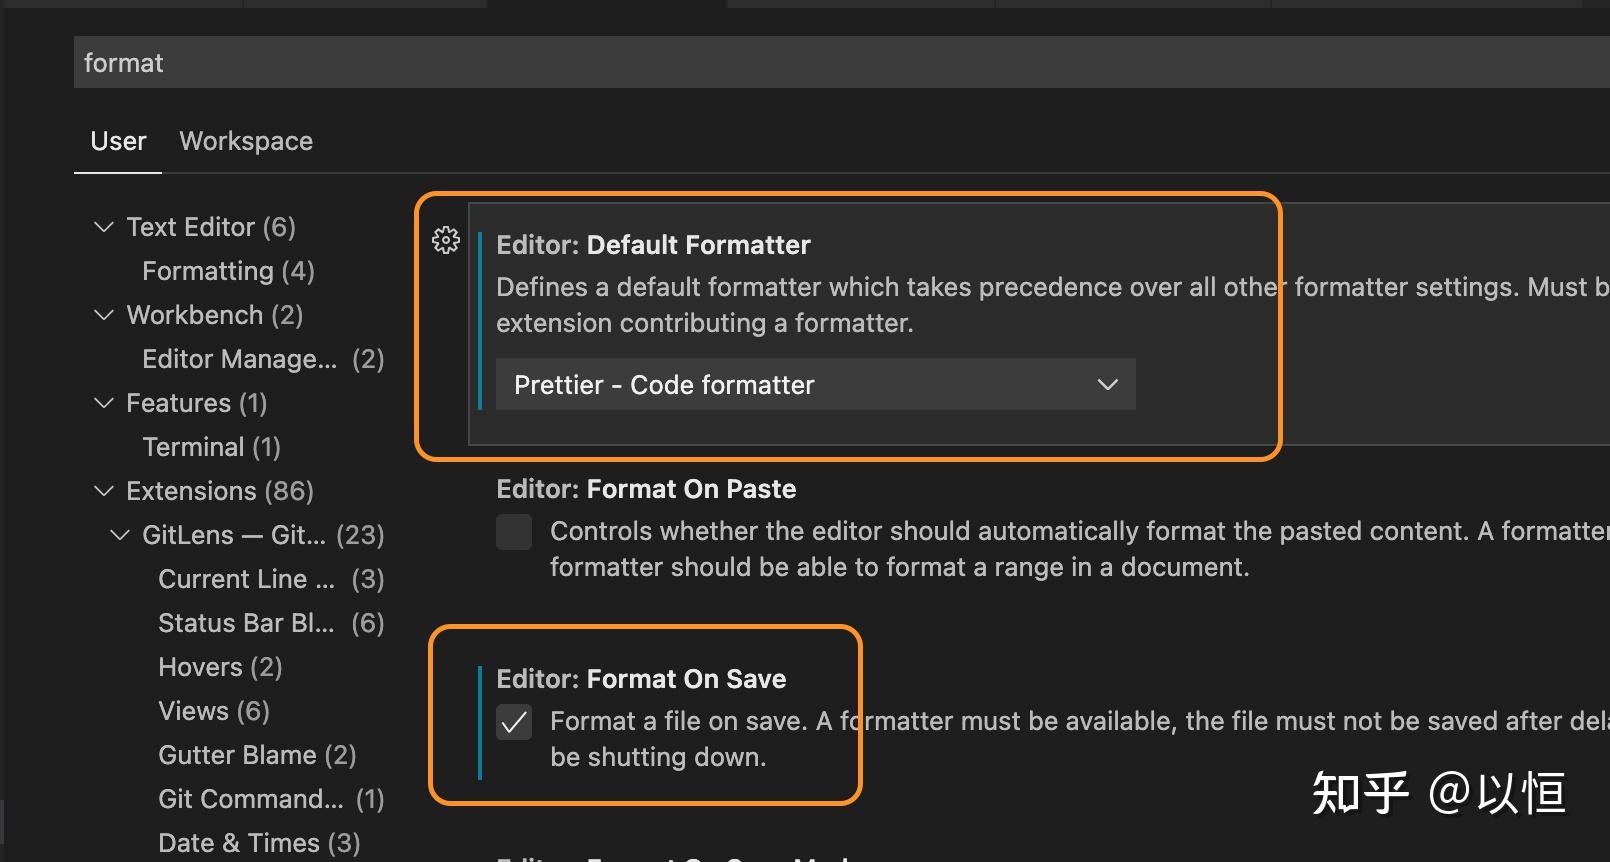Select Editor Management under Workbench
Image resolution: width=1610 pixels, height=862 pixels.
tap(262, 358)
